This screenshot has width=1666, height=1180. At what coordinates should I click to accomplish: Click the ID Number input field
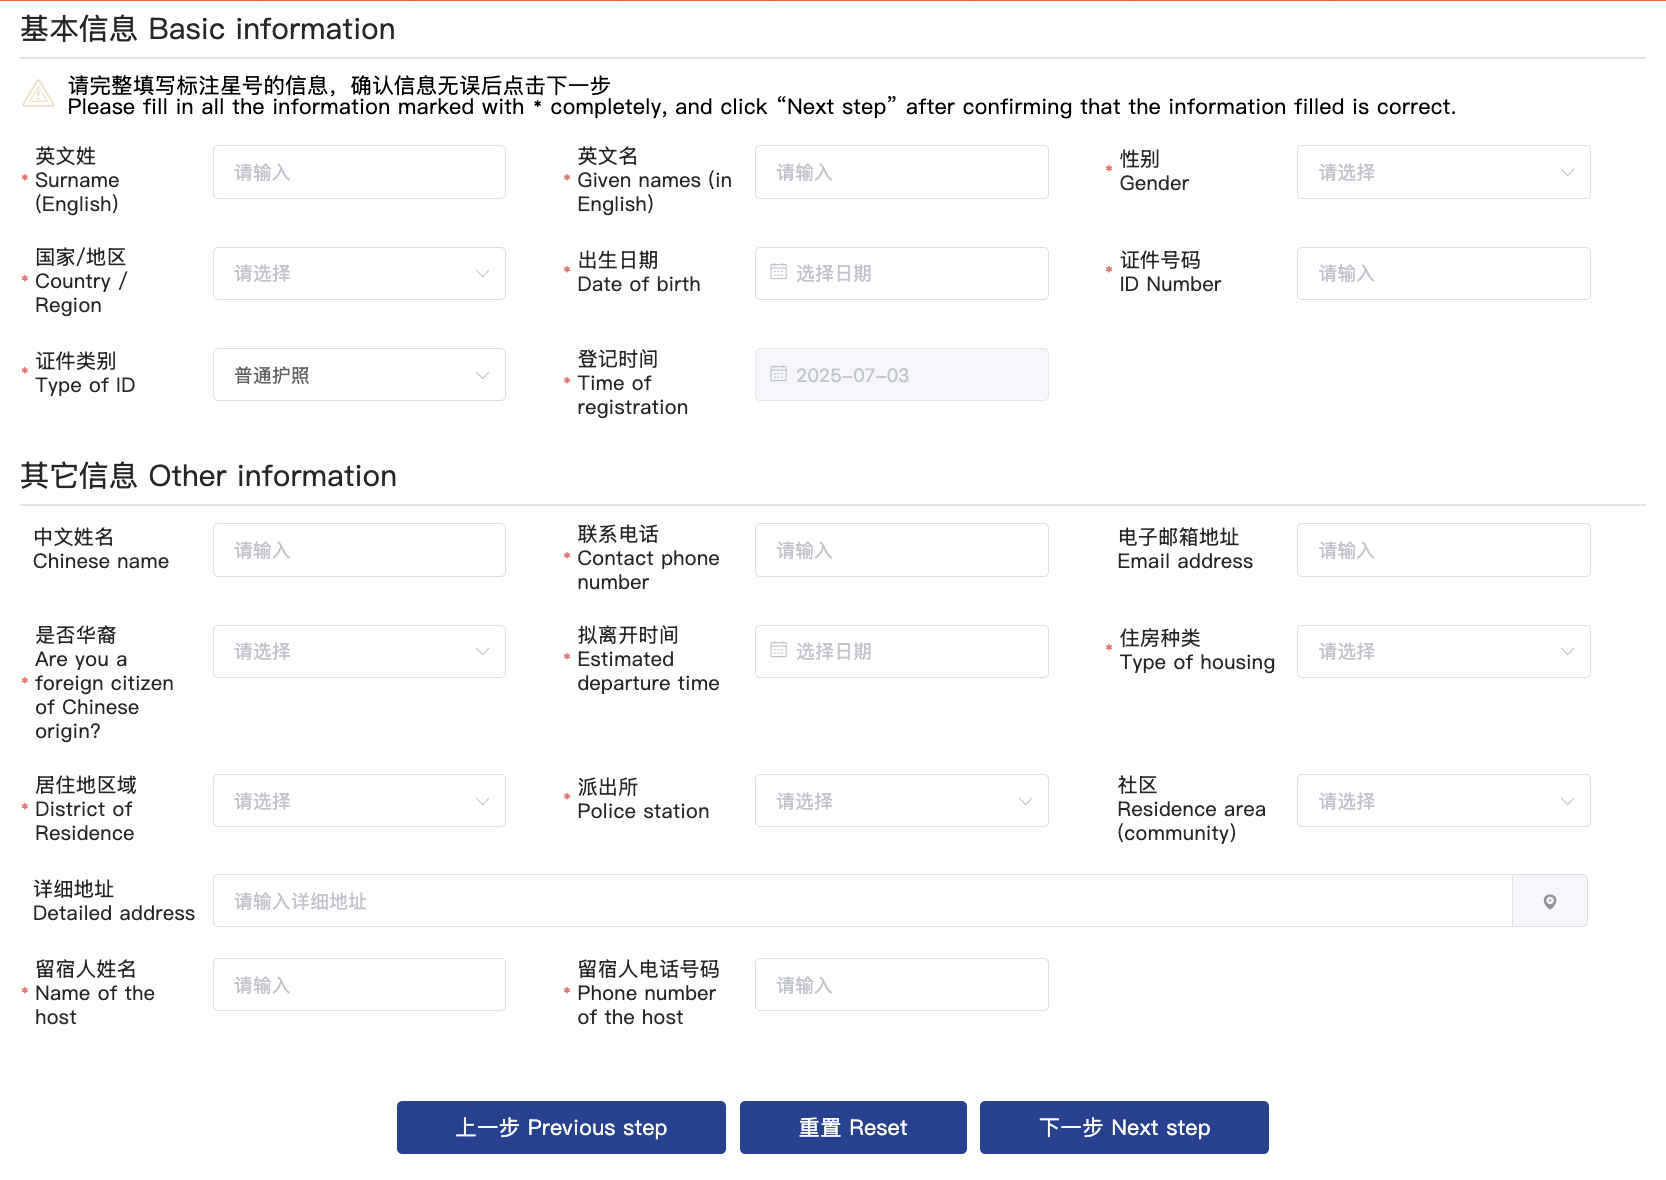click(1443, 273)
